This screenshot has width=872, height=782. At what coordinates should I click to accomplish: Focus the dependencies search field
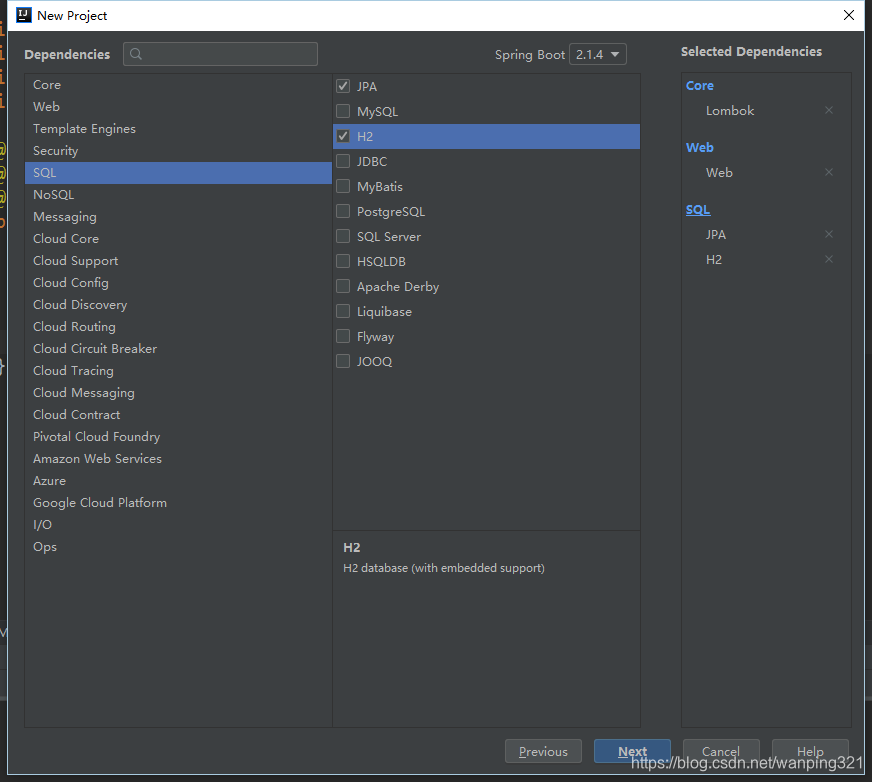click(220, 54)
